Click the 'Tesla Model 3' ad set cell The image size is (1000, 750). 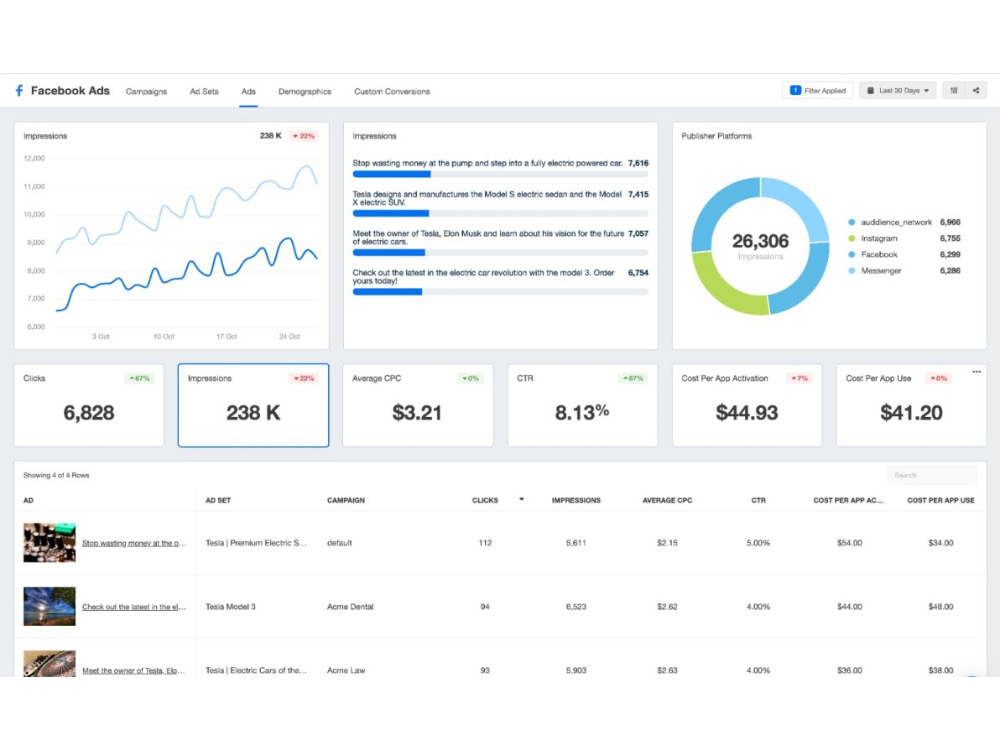pyautogui.click(x=230, y=607)
